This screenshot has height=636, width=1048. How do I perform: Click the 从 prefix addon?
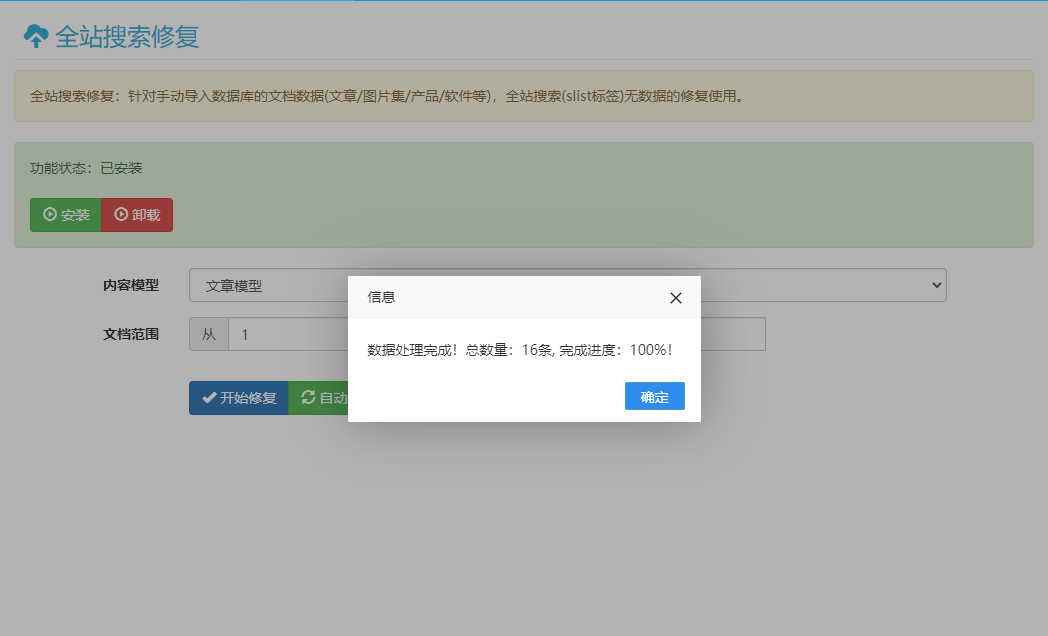click(x=209, y=335)
